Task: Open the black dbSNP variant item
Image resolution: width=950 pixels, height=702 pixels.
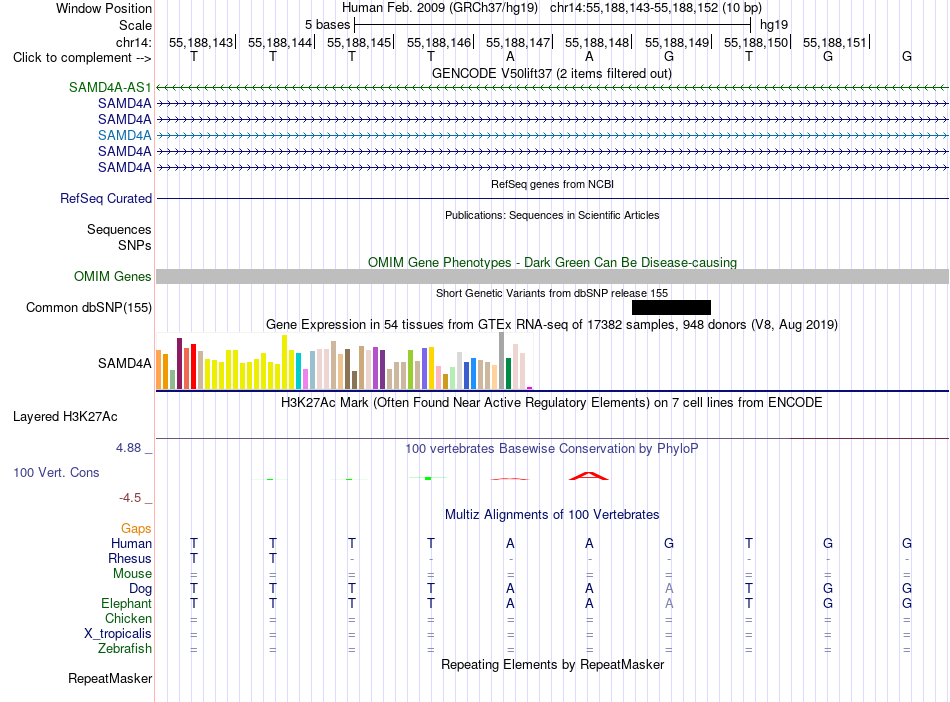Action: point(671,308)
